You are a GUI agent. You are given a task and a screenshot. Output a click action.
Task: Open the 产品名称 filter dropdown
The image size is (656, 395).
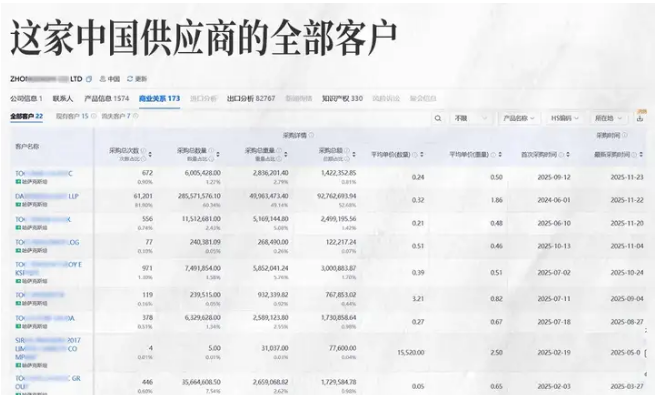(x=519, y=118)
